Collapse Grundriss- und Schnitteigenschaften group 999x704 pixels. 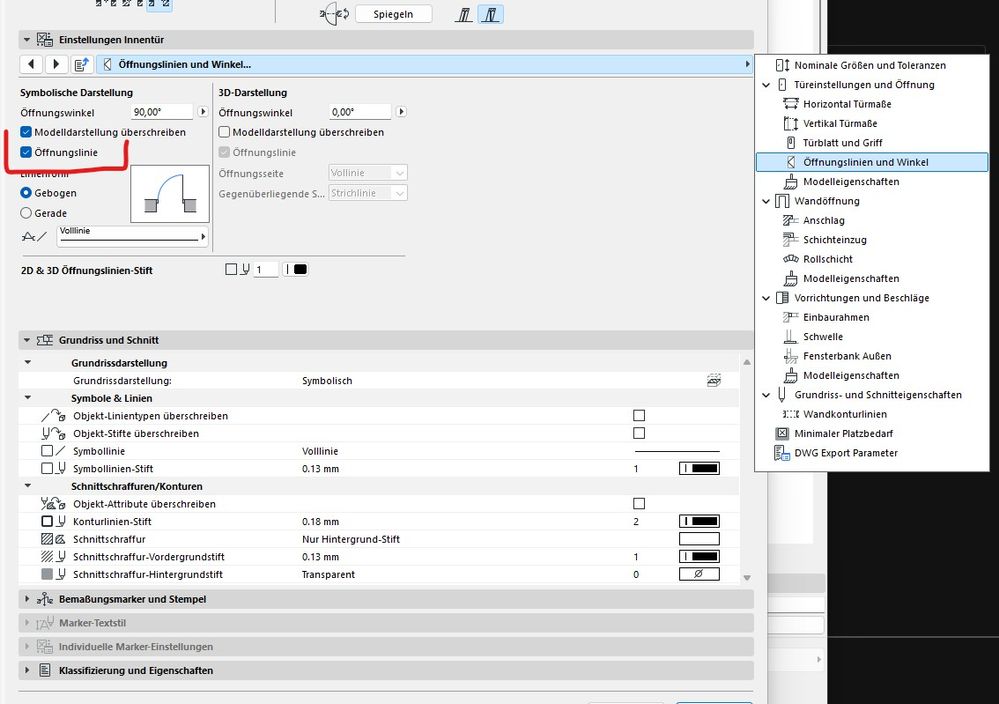[x=766, y=394]
